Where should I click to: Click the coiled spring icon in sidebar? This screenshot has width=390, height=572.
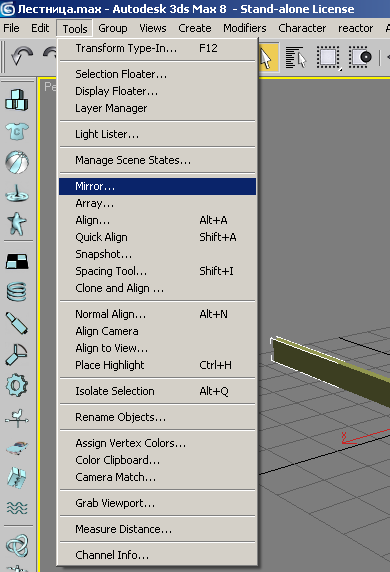pyautogui.click(x=17, y=292)
